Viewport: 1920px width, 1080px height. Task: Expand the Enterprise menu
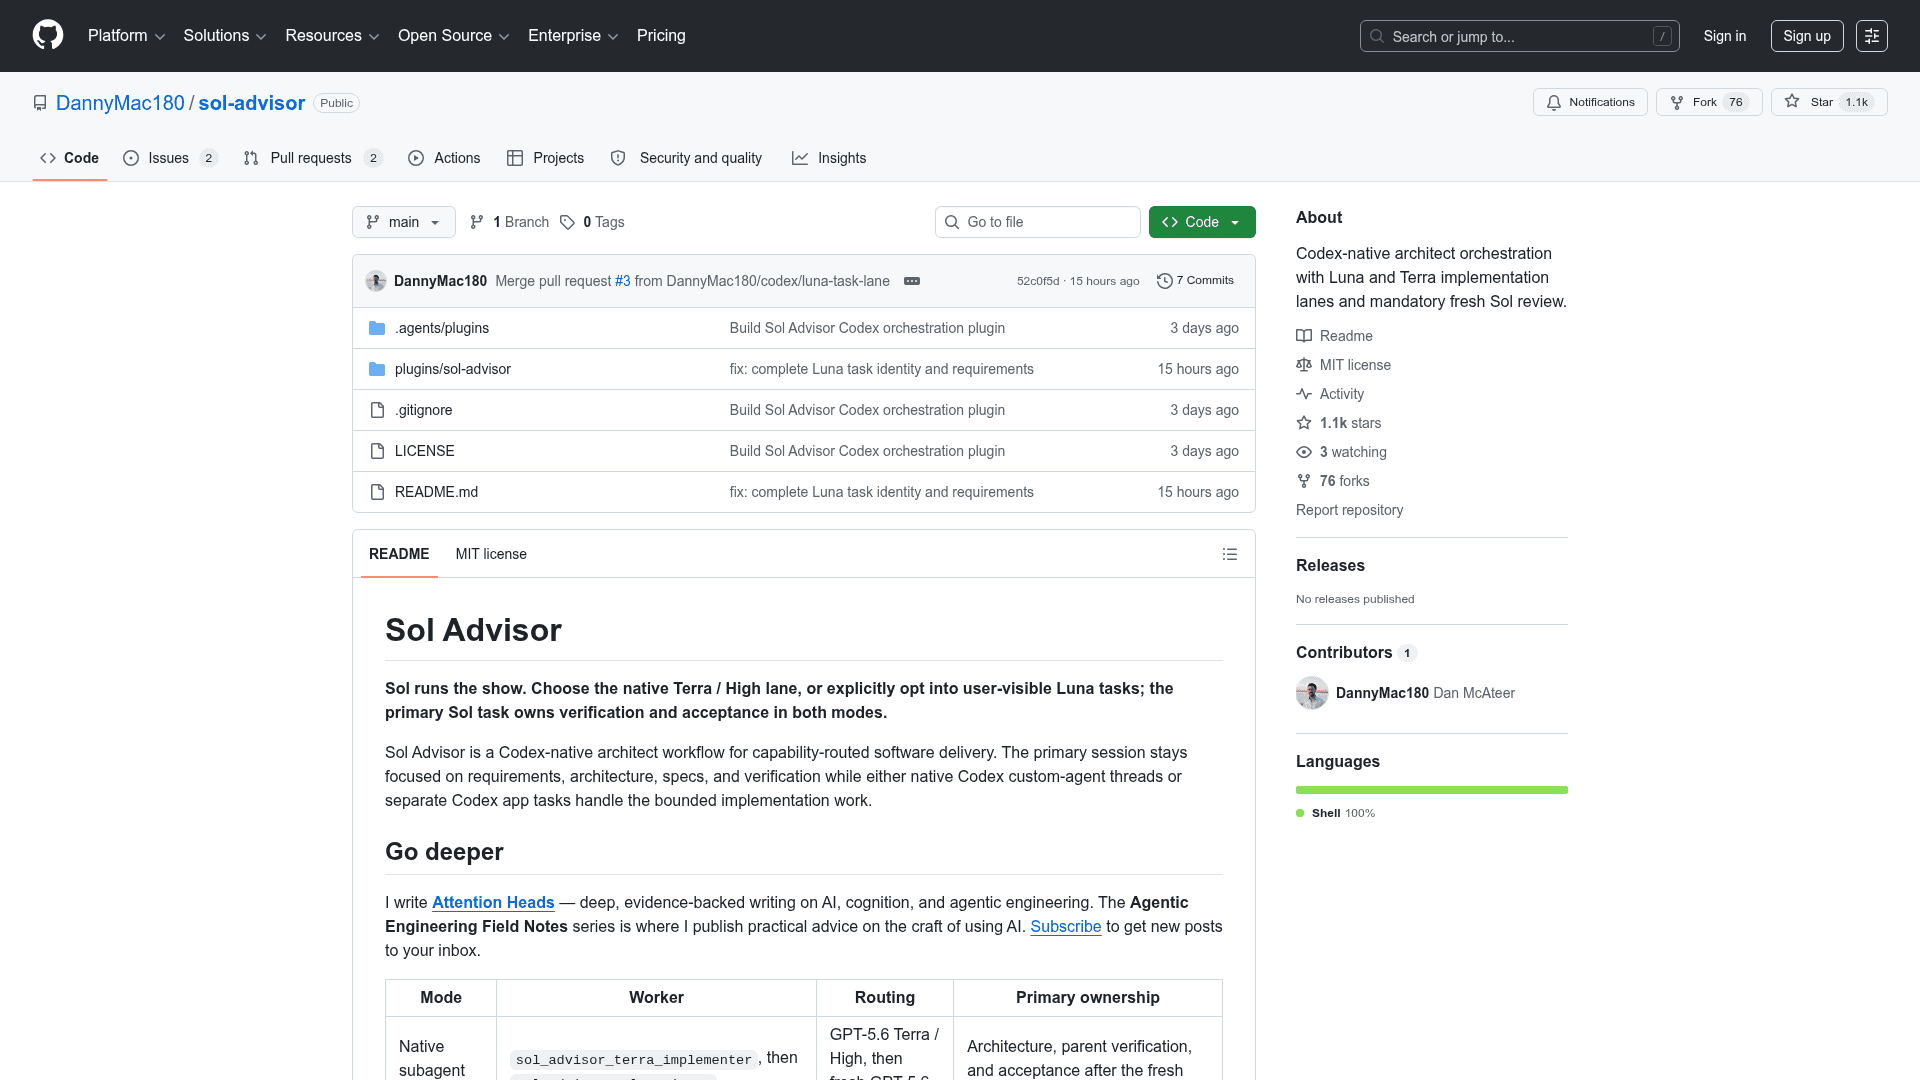click(x=573, y=36)
